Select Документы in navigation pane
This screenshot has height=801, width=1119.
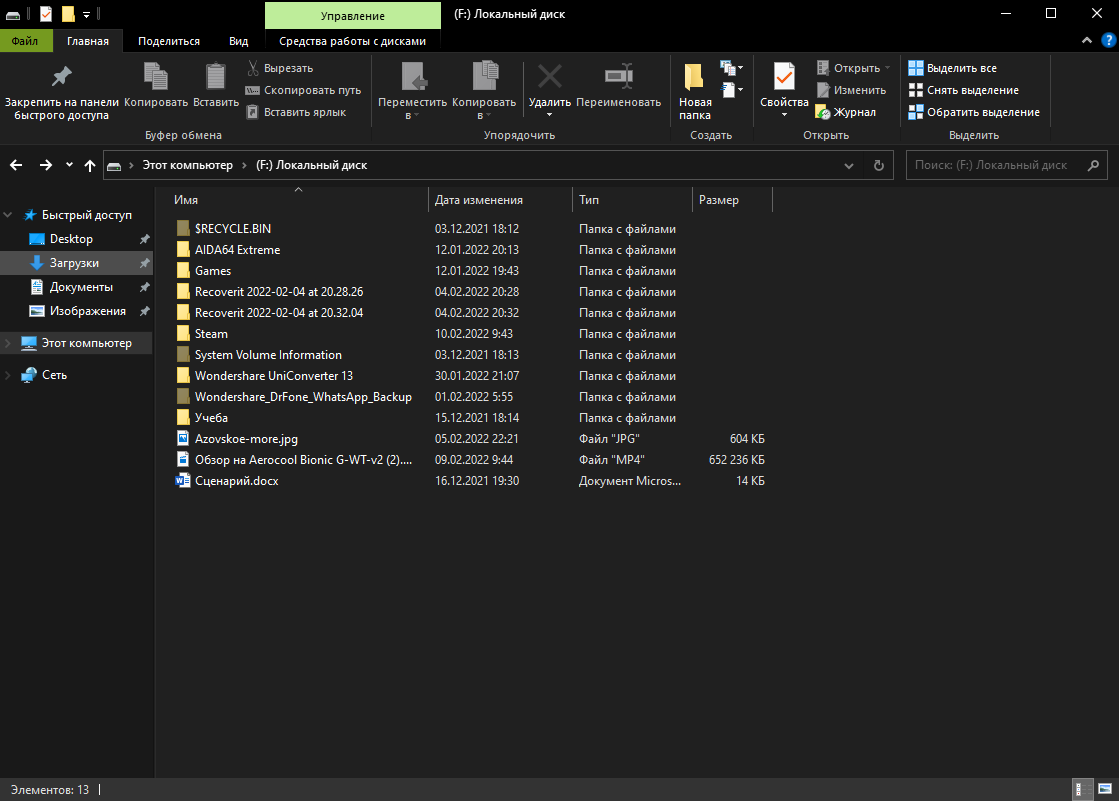(x=76, y=287)
